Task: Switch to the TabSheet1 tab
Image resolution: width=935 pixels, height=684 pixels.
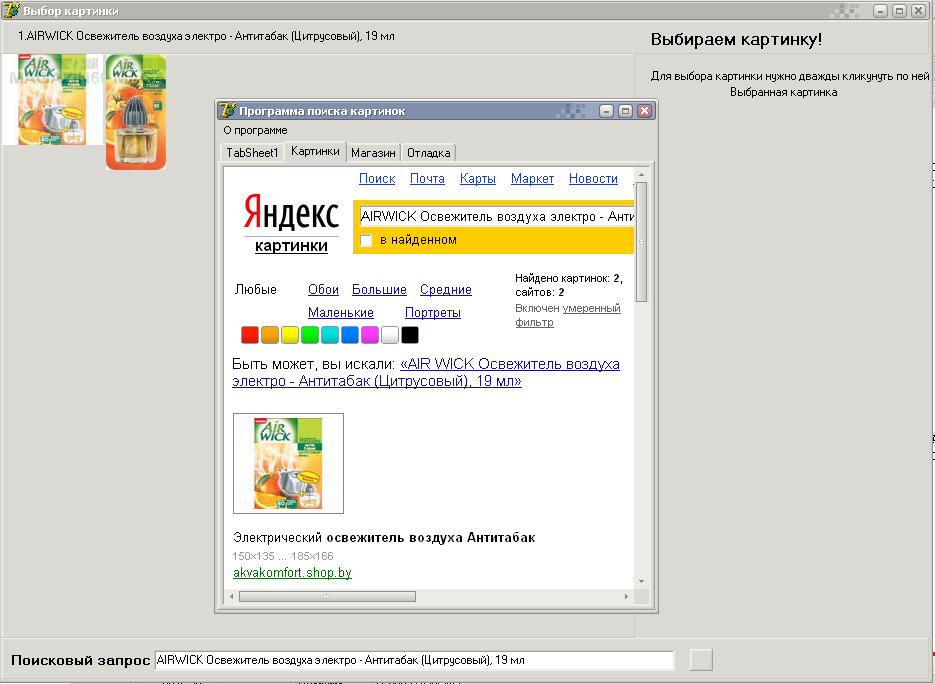Action: point(252,153)
